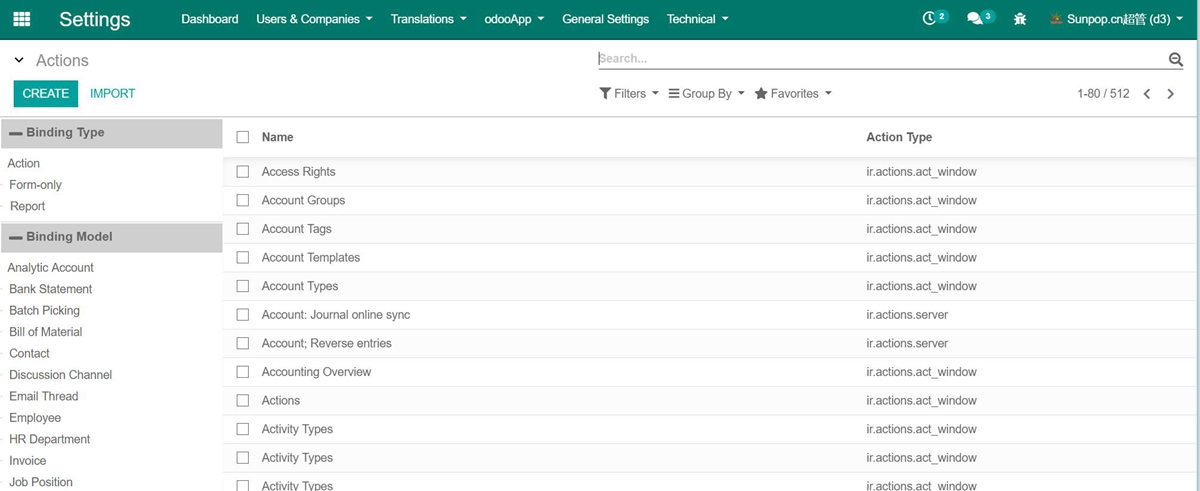Go to next page arrow
1200x491 pixels.
[1171, 94]
